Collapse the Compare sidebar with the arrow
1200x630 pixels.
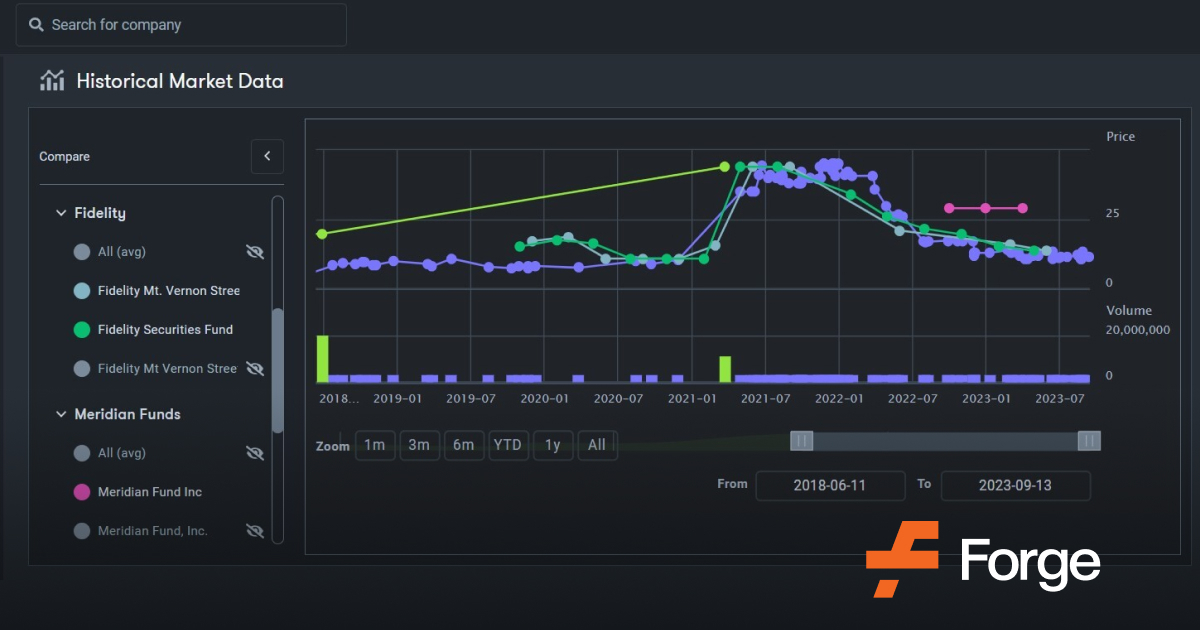point(267,156)
